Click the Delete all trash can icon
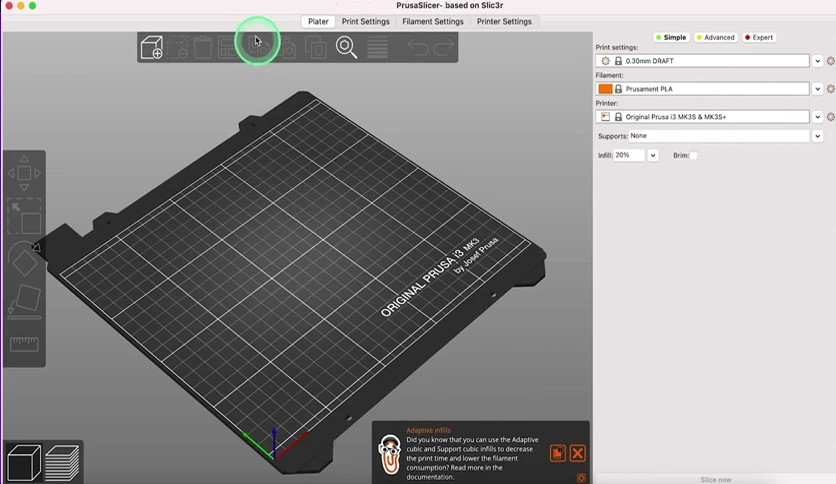836x484 pixels. 203,47
